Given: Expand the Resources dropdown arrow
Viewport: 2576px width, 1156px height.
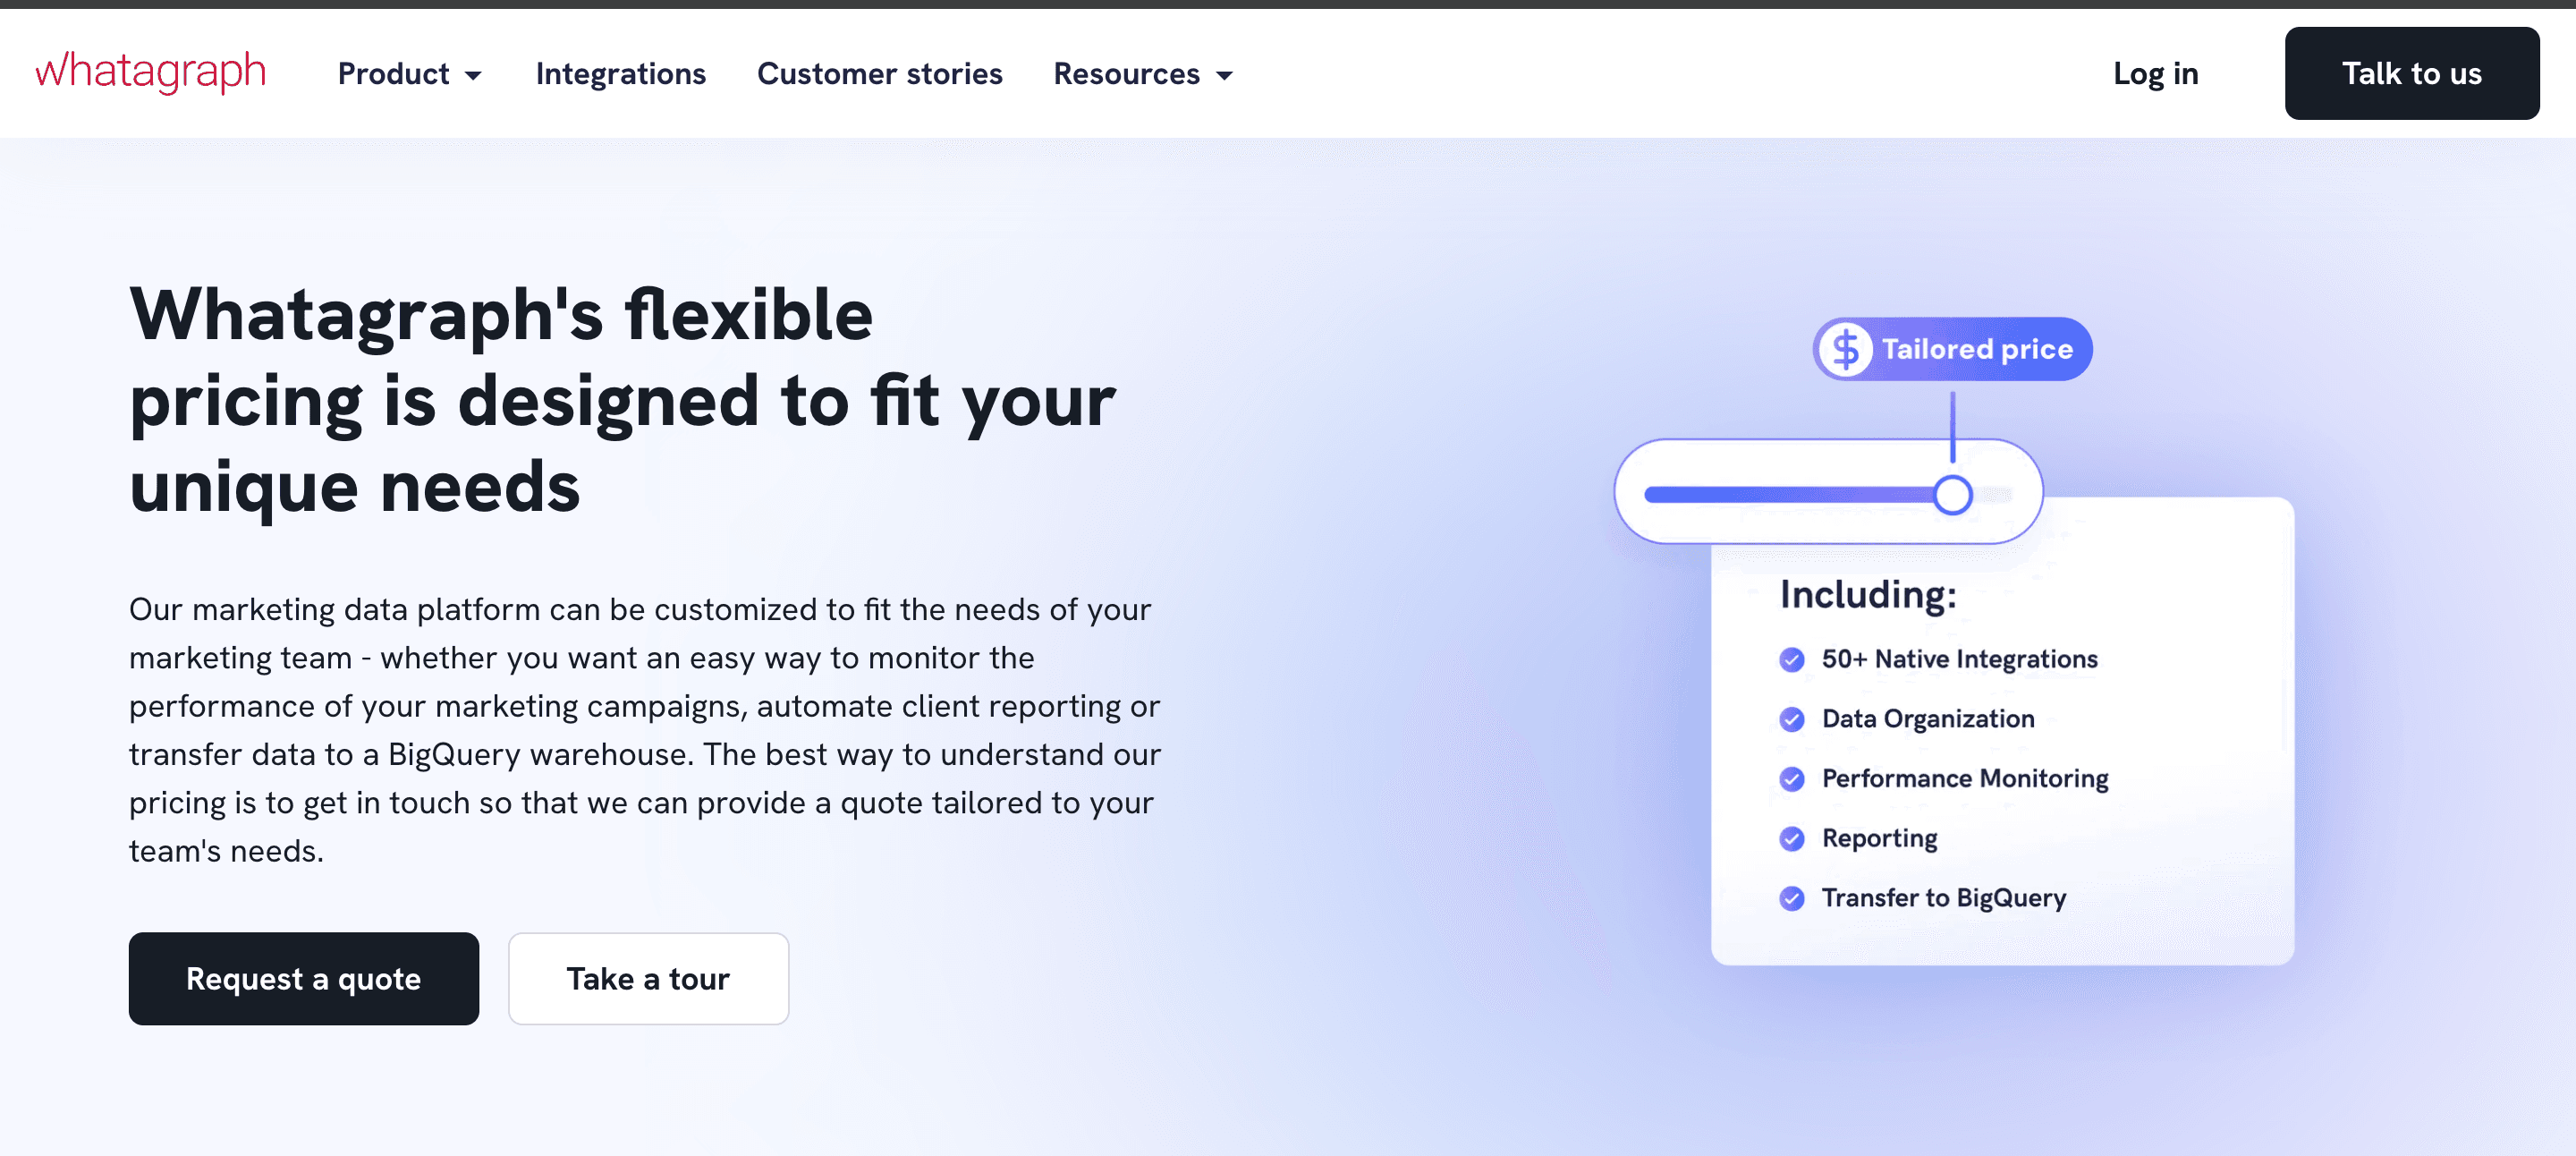Looking at the screenshot, I should coord(1224,75).
